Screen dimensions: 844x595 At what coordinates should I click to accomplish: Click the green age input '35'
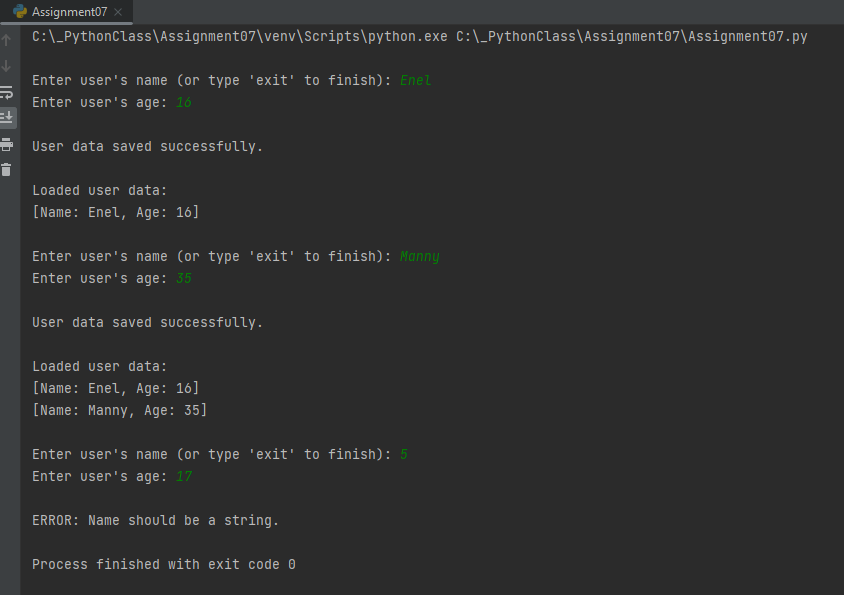[184, 278]
